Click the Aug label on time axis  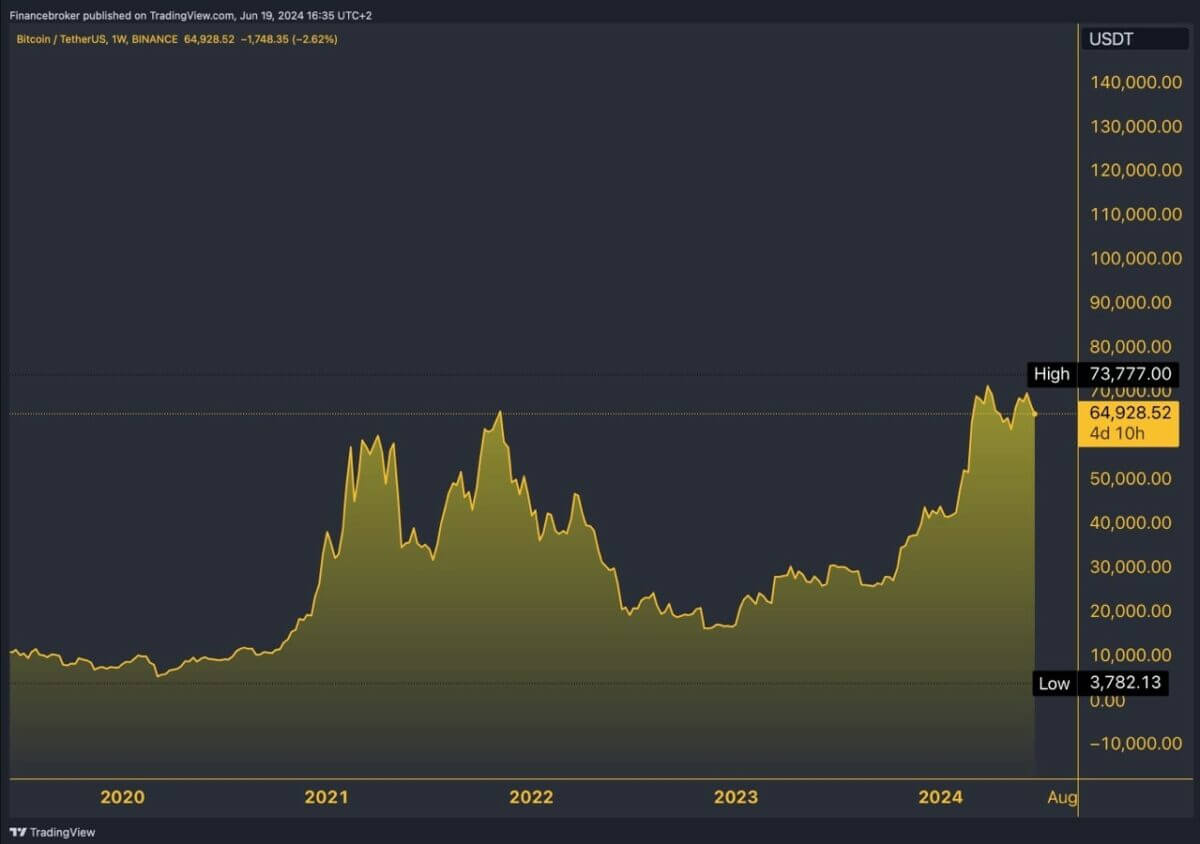(1063, 797)
